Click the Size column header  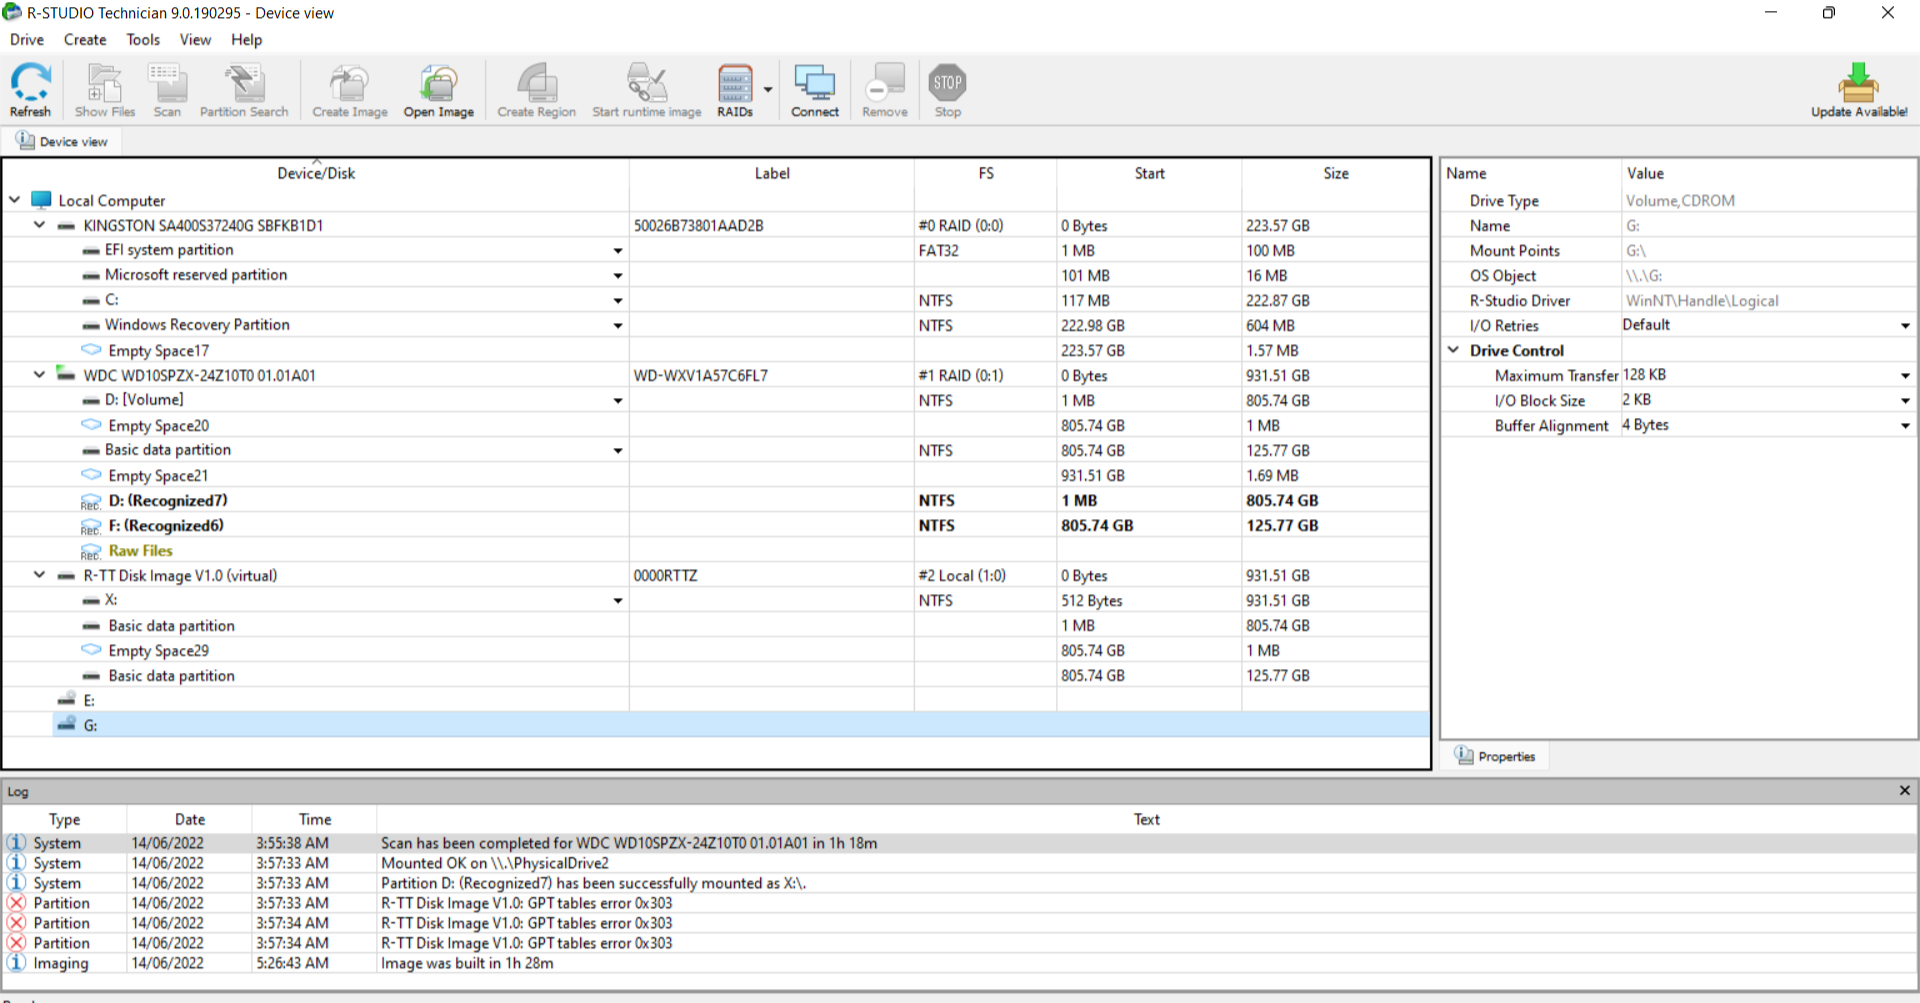(1336, 173)
